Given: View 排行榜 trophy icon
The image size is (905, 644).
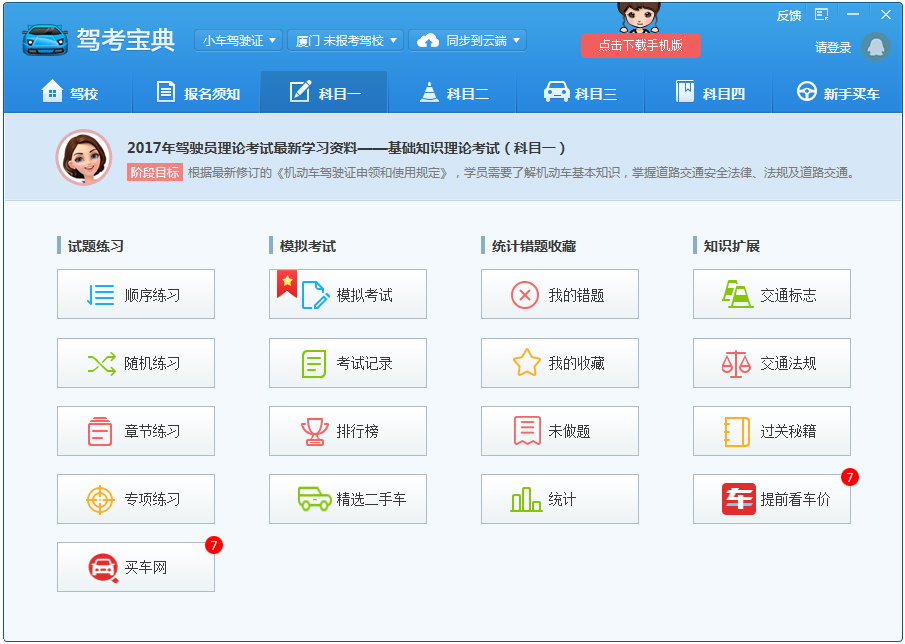Looking at the screenshot, I should pyautogui.click(x=314, y=431).
